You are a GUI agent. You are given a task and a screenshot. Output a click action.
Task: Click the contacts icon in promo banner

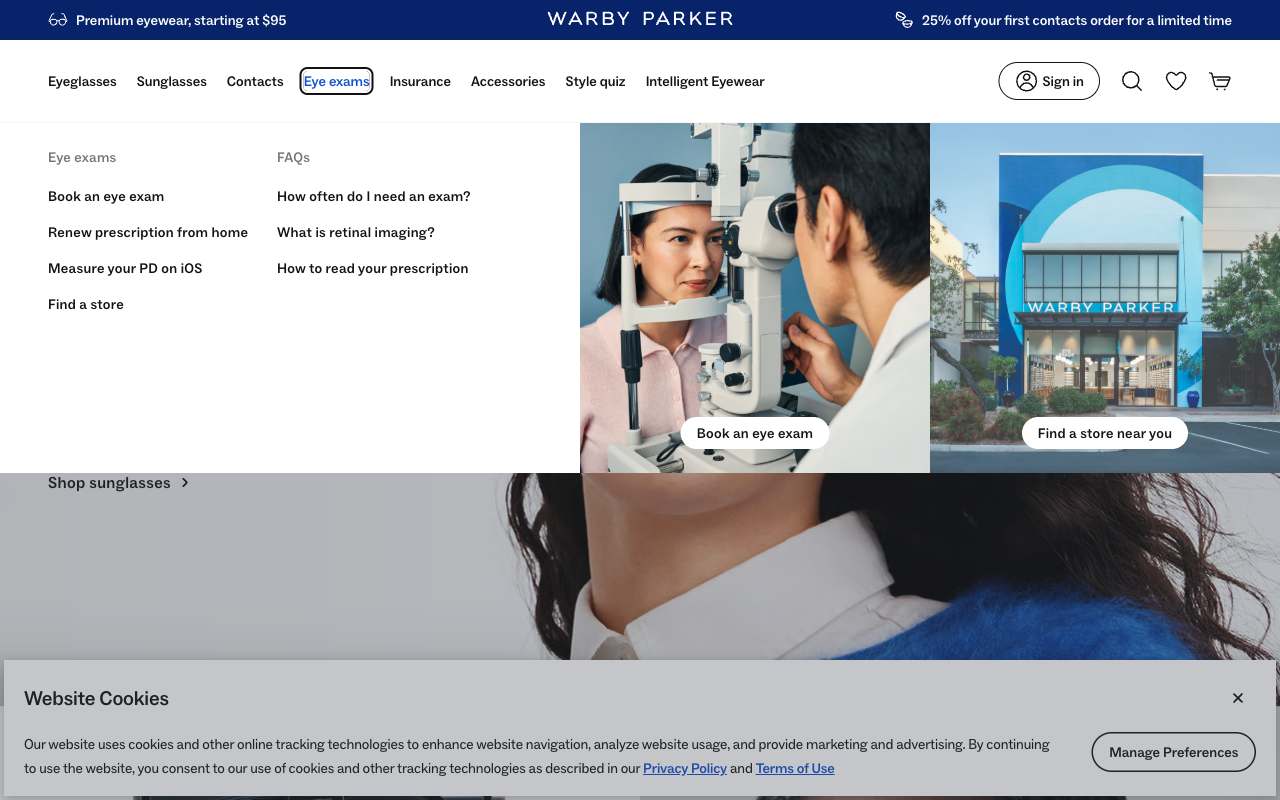coord(904,20)
